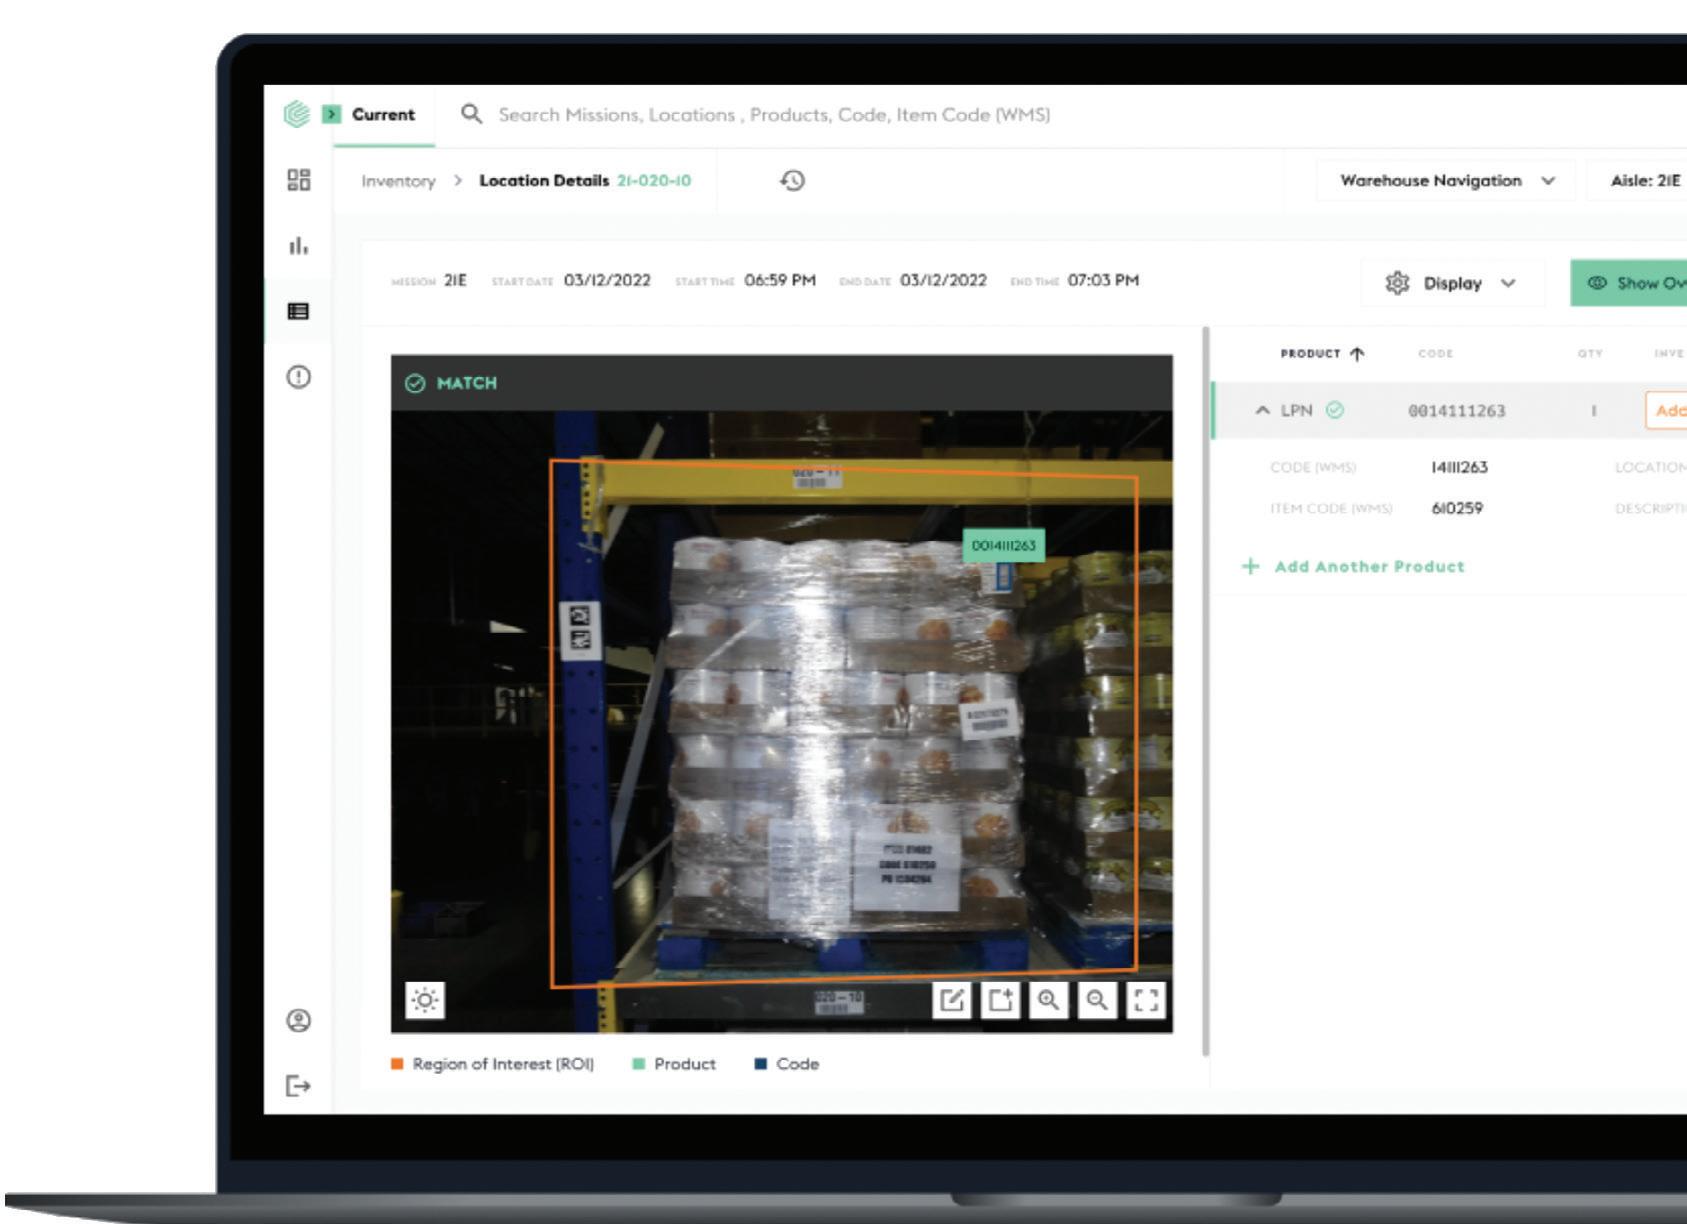This screenshot has height=1224, width=1687.
Task: Click the QTY column header
Action: click(x=1590, y=353)
